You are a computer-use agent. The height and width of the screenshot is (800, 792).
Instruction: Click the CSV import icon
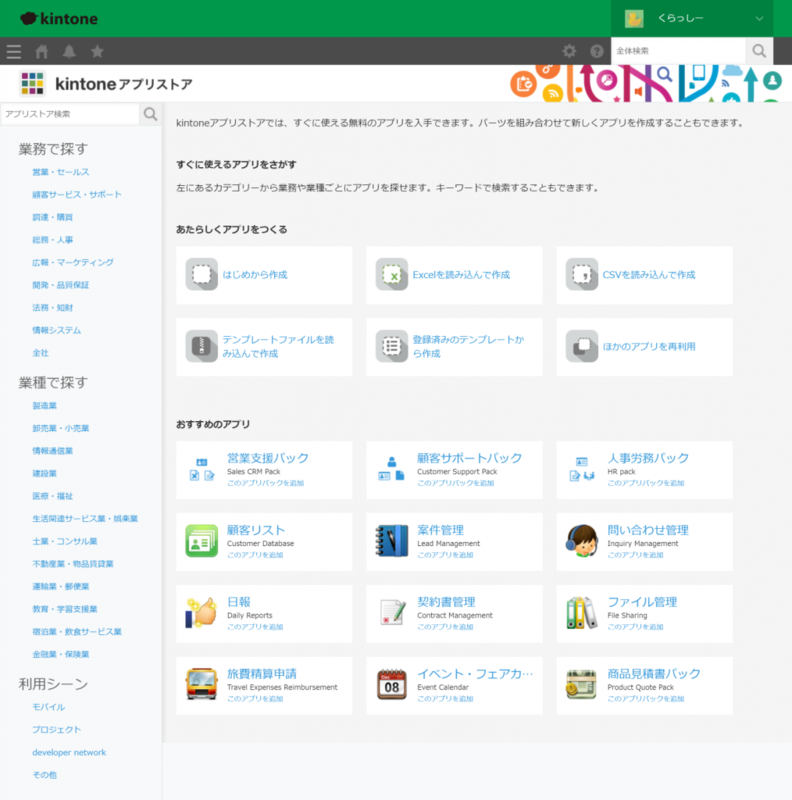(x=582, y=274)
